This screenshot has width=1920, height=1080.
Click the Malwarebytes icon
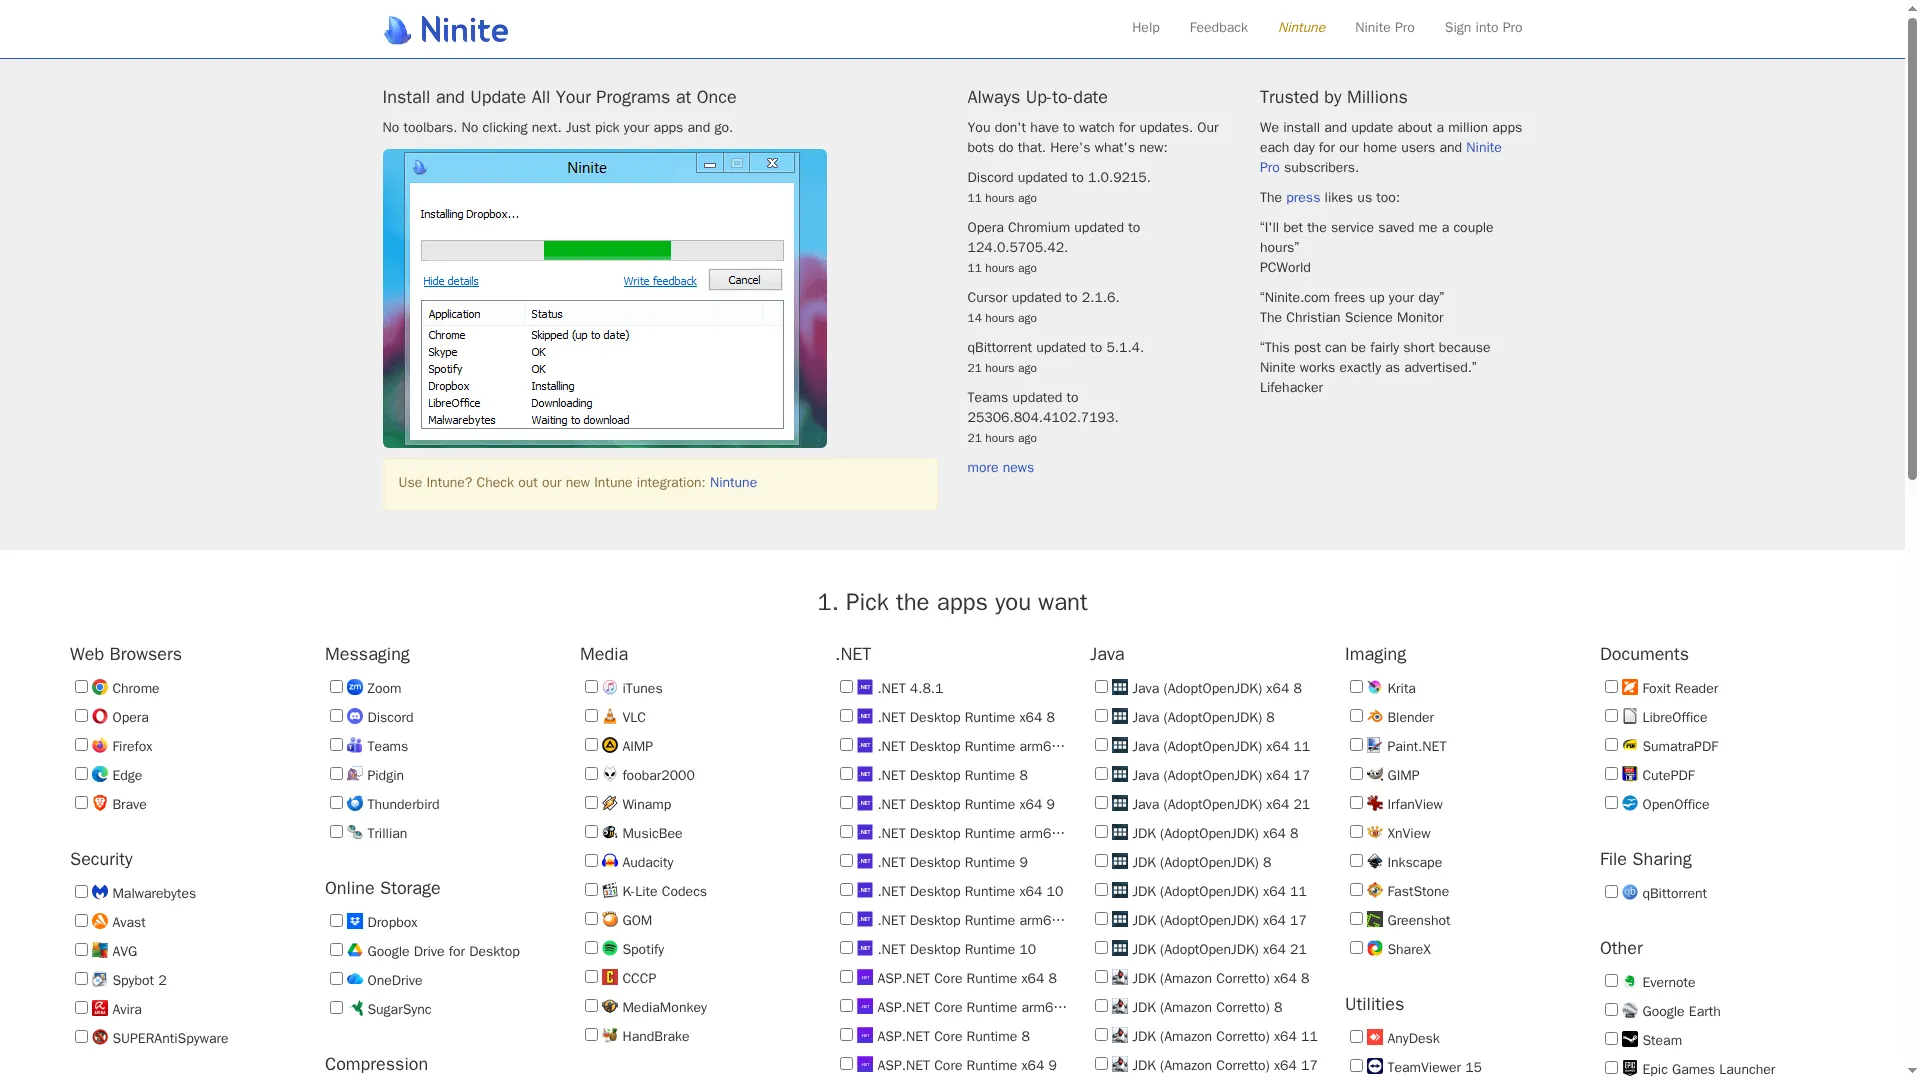pyautogui.click(x=100, y=893)
